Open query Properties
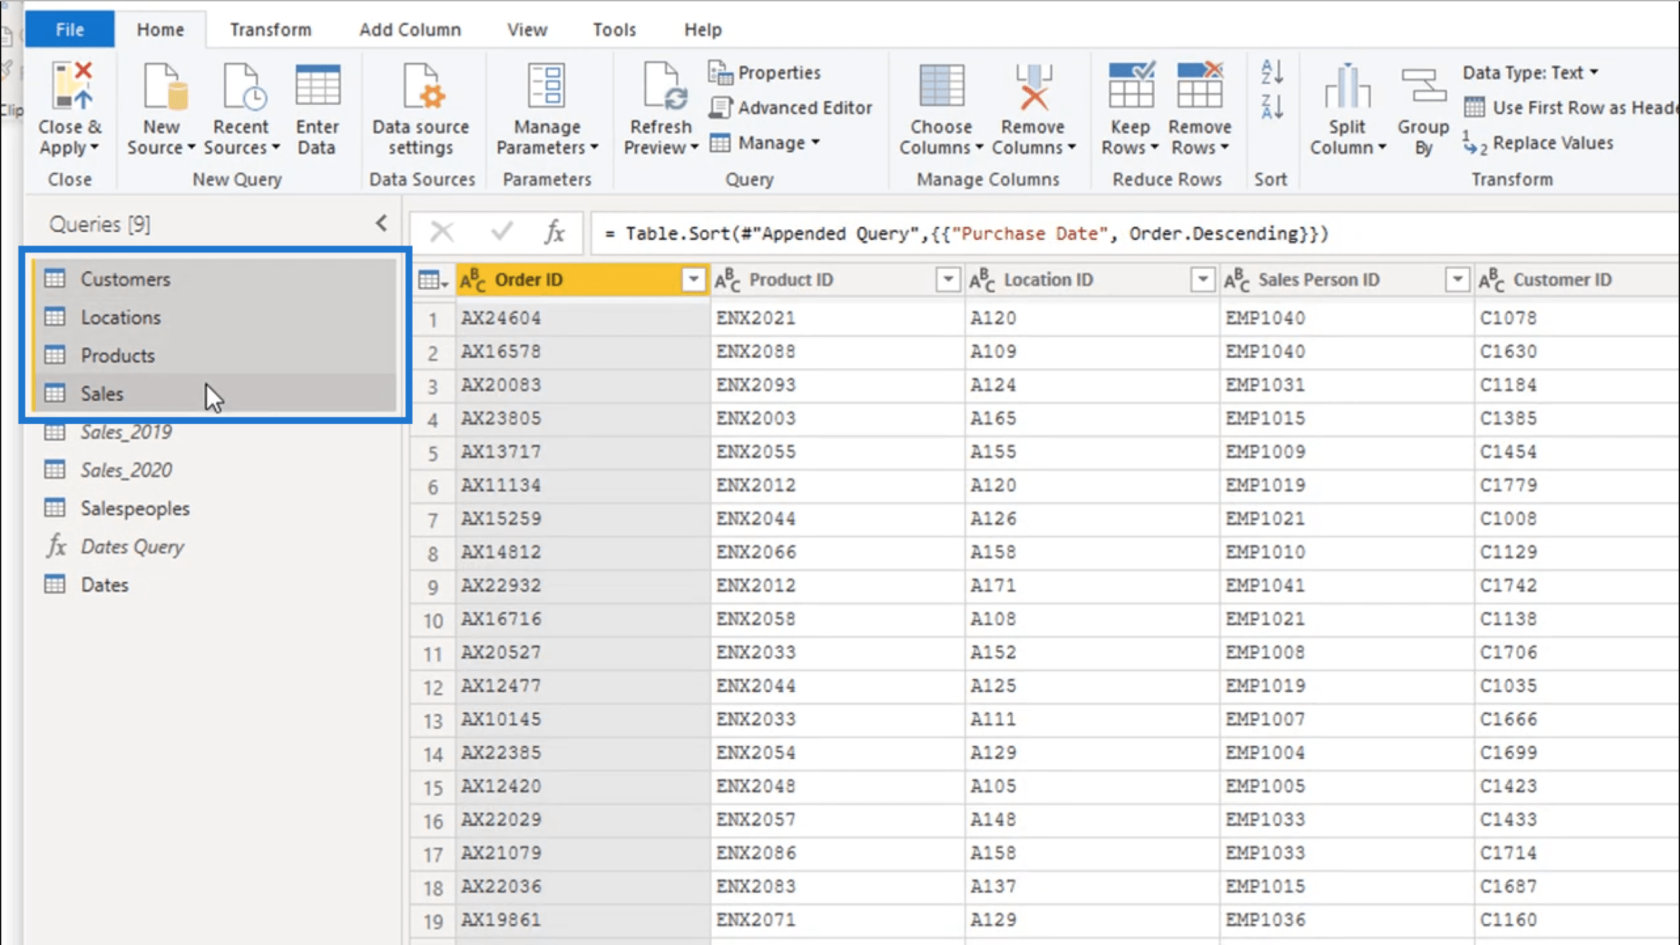The width and height of the screenshot is (1680, 945). pyautogui.click(x=765, y=72)
